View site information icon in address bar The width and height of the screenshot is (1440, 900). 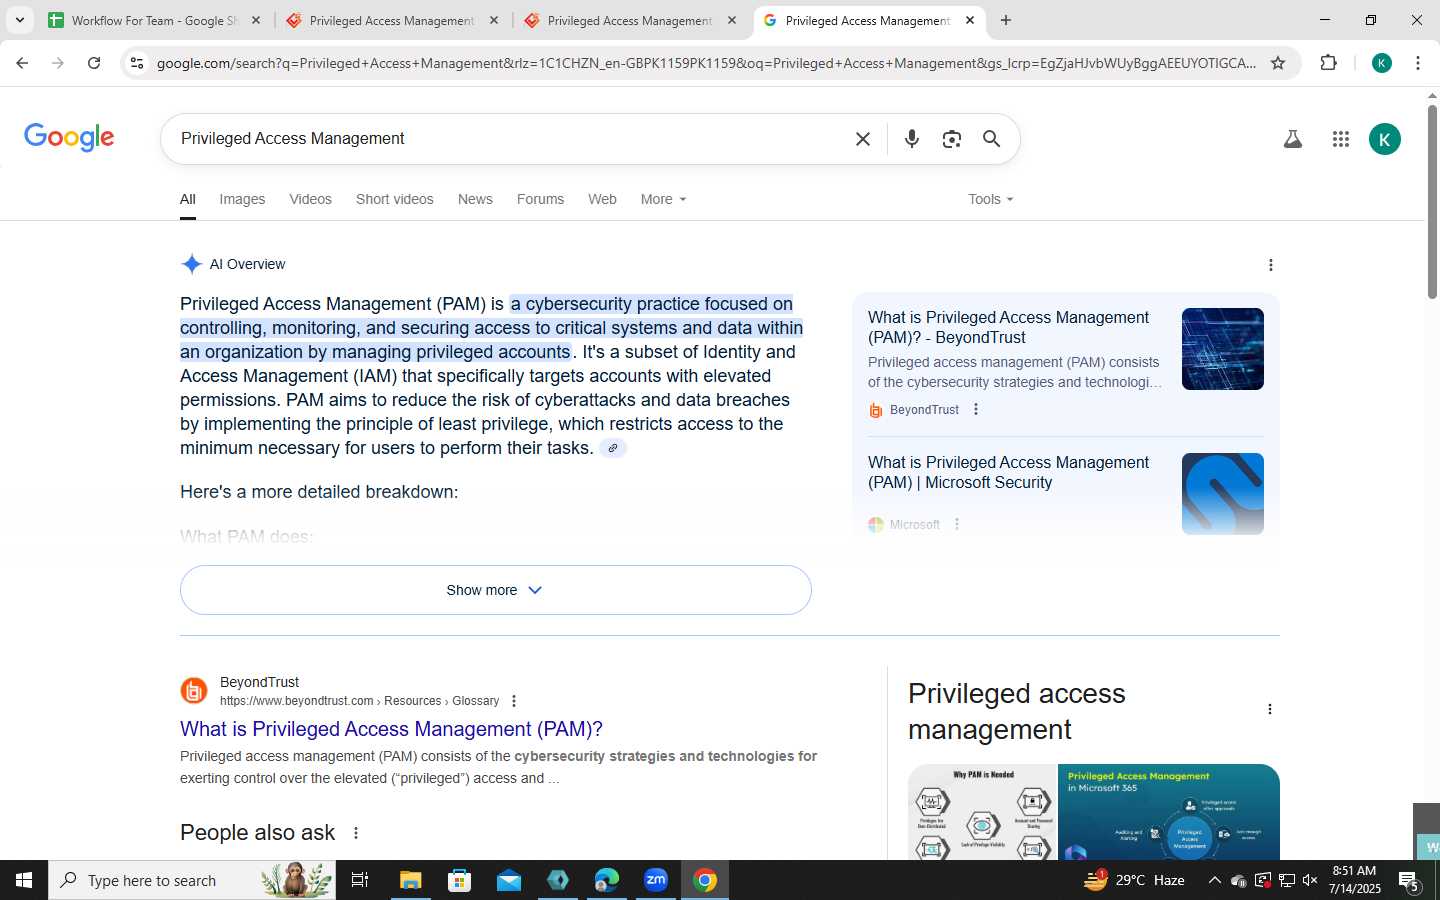137,63
